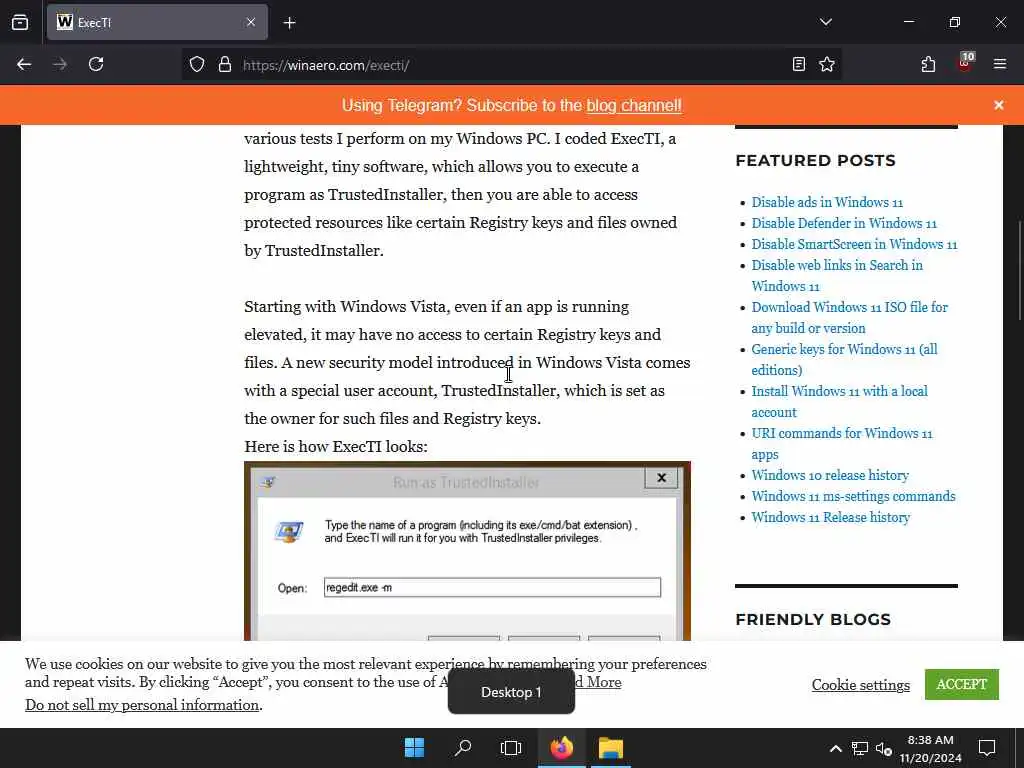Click the address bar URL field
The image size is (1024, 768).
(513, 65)
